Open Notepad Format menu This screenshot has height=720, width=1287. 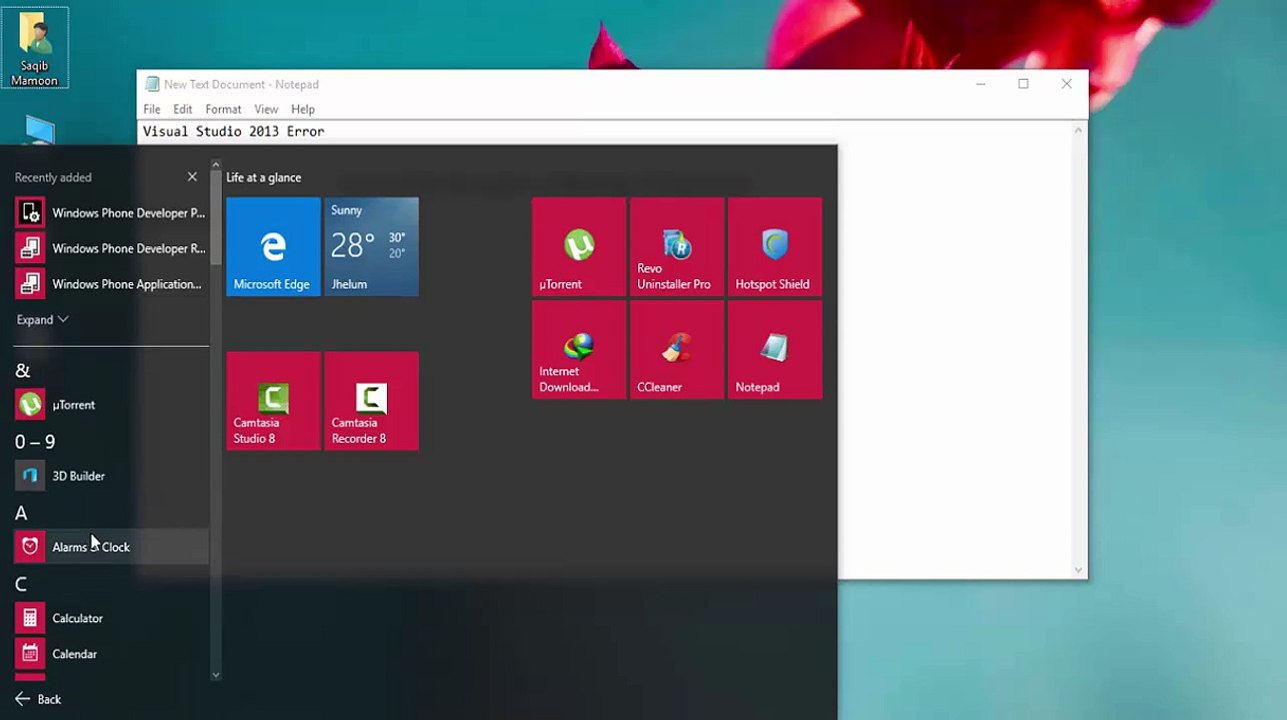point(223,109)
